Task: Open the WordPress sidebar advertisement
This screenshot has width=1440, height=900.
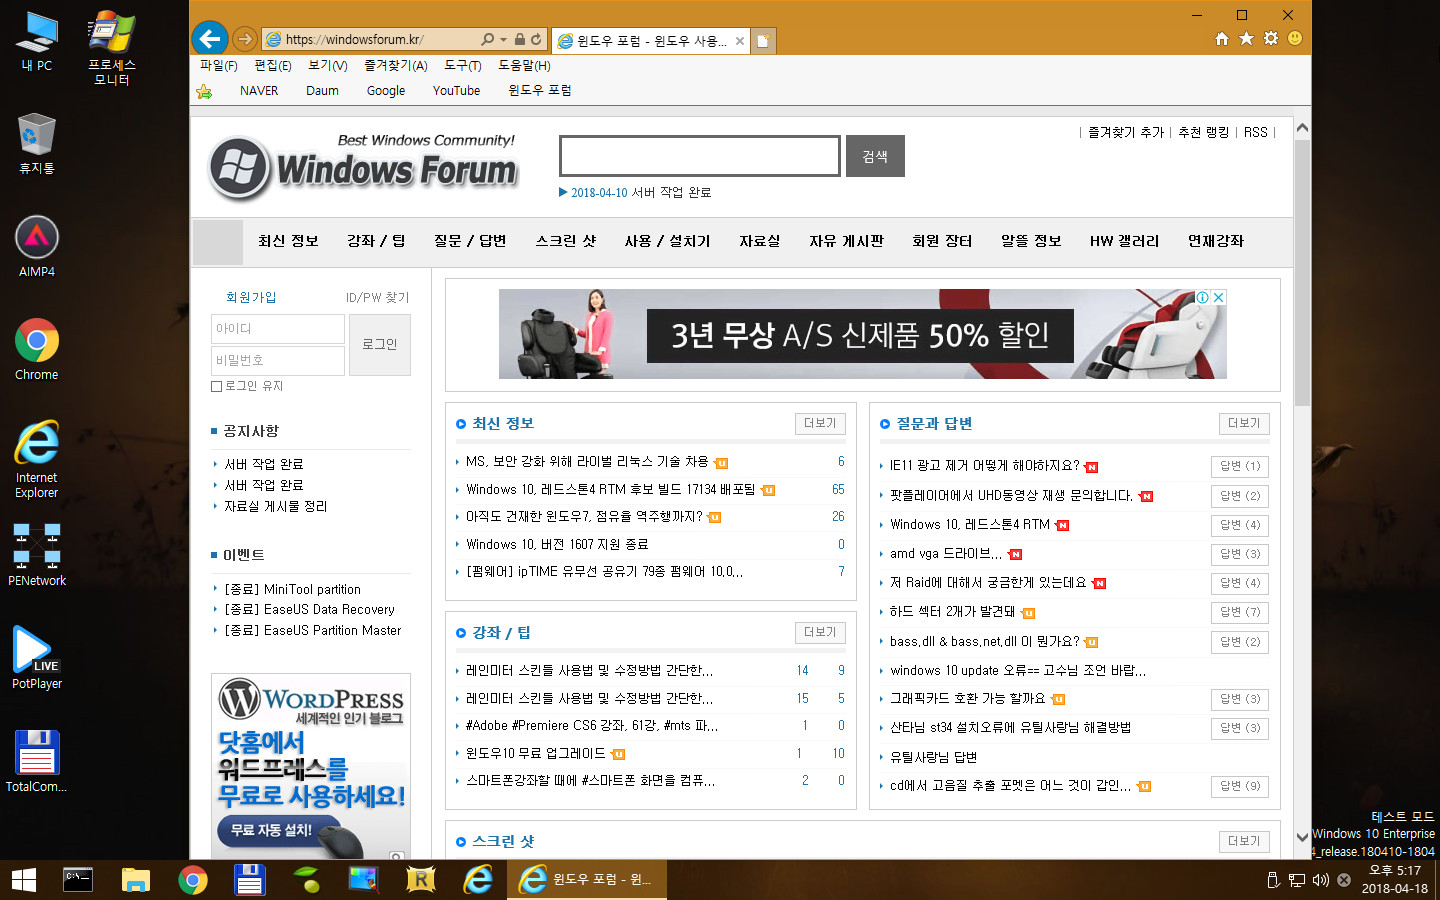Action: [311, 766]
